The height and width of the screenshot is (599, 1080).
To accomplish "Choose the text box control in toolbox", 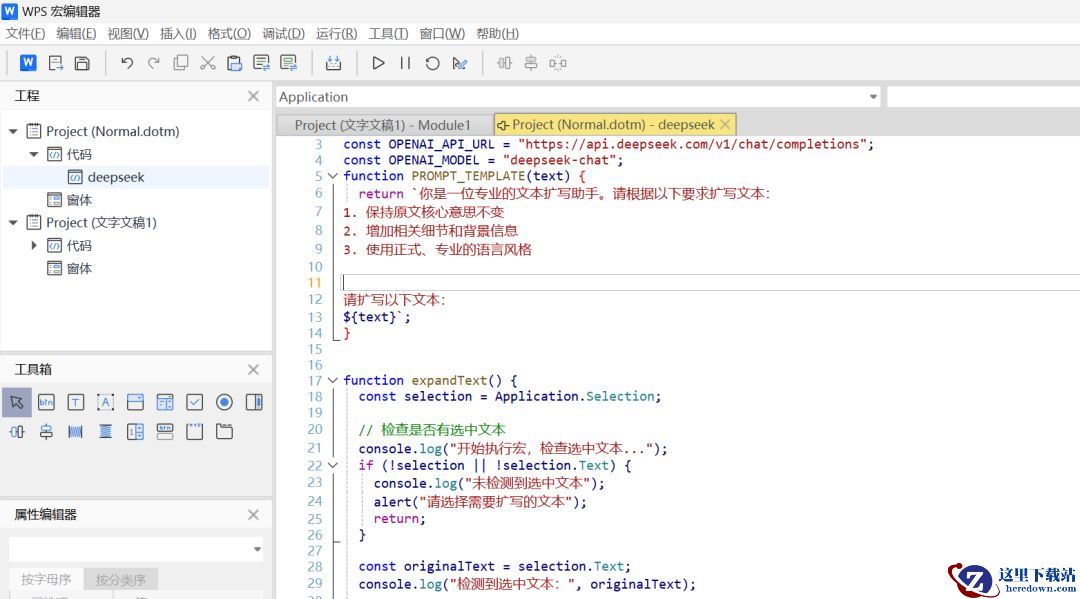I will click(76, 402).
